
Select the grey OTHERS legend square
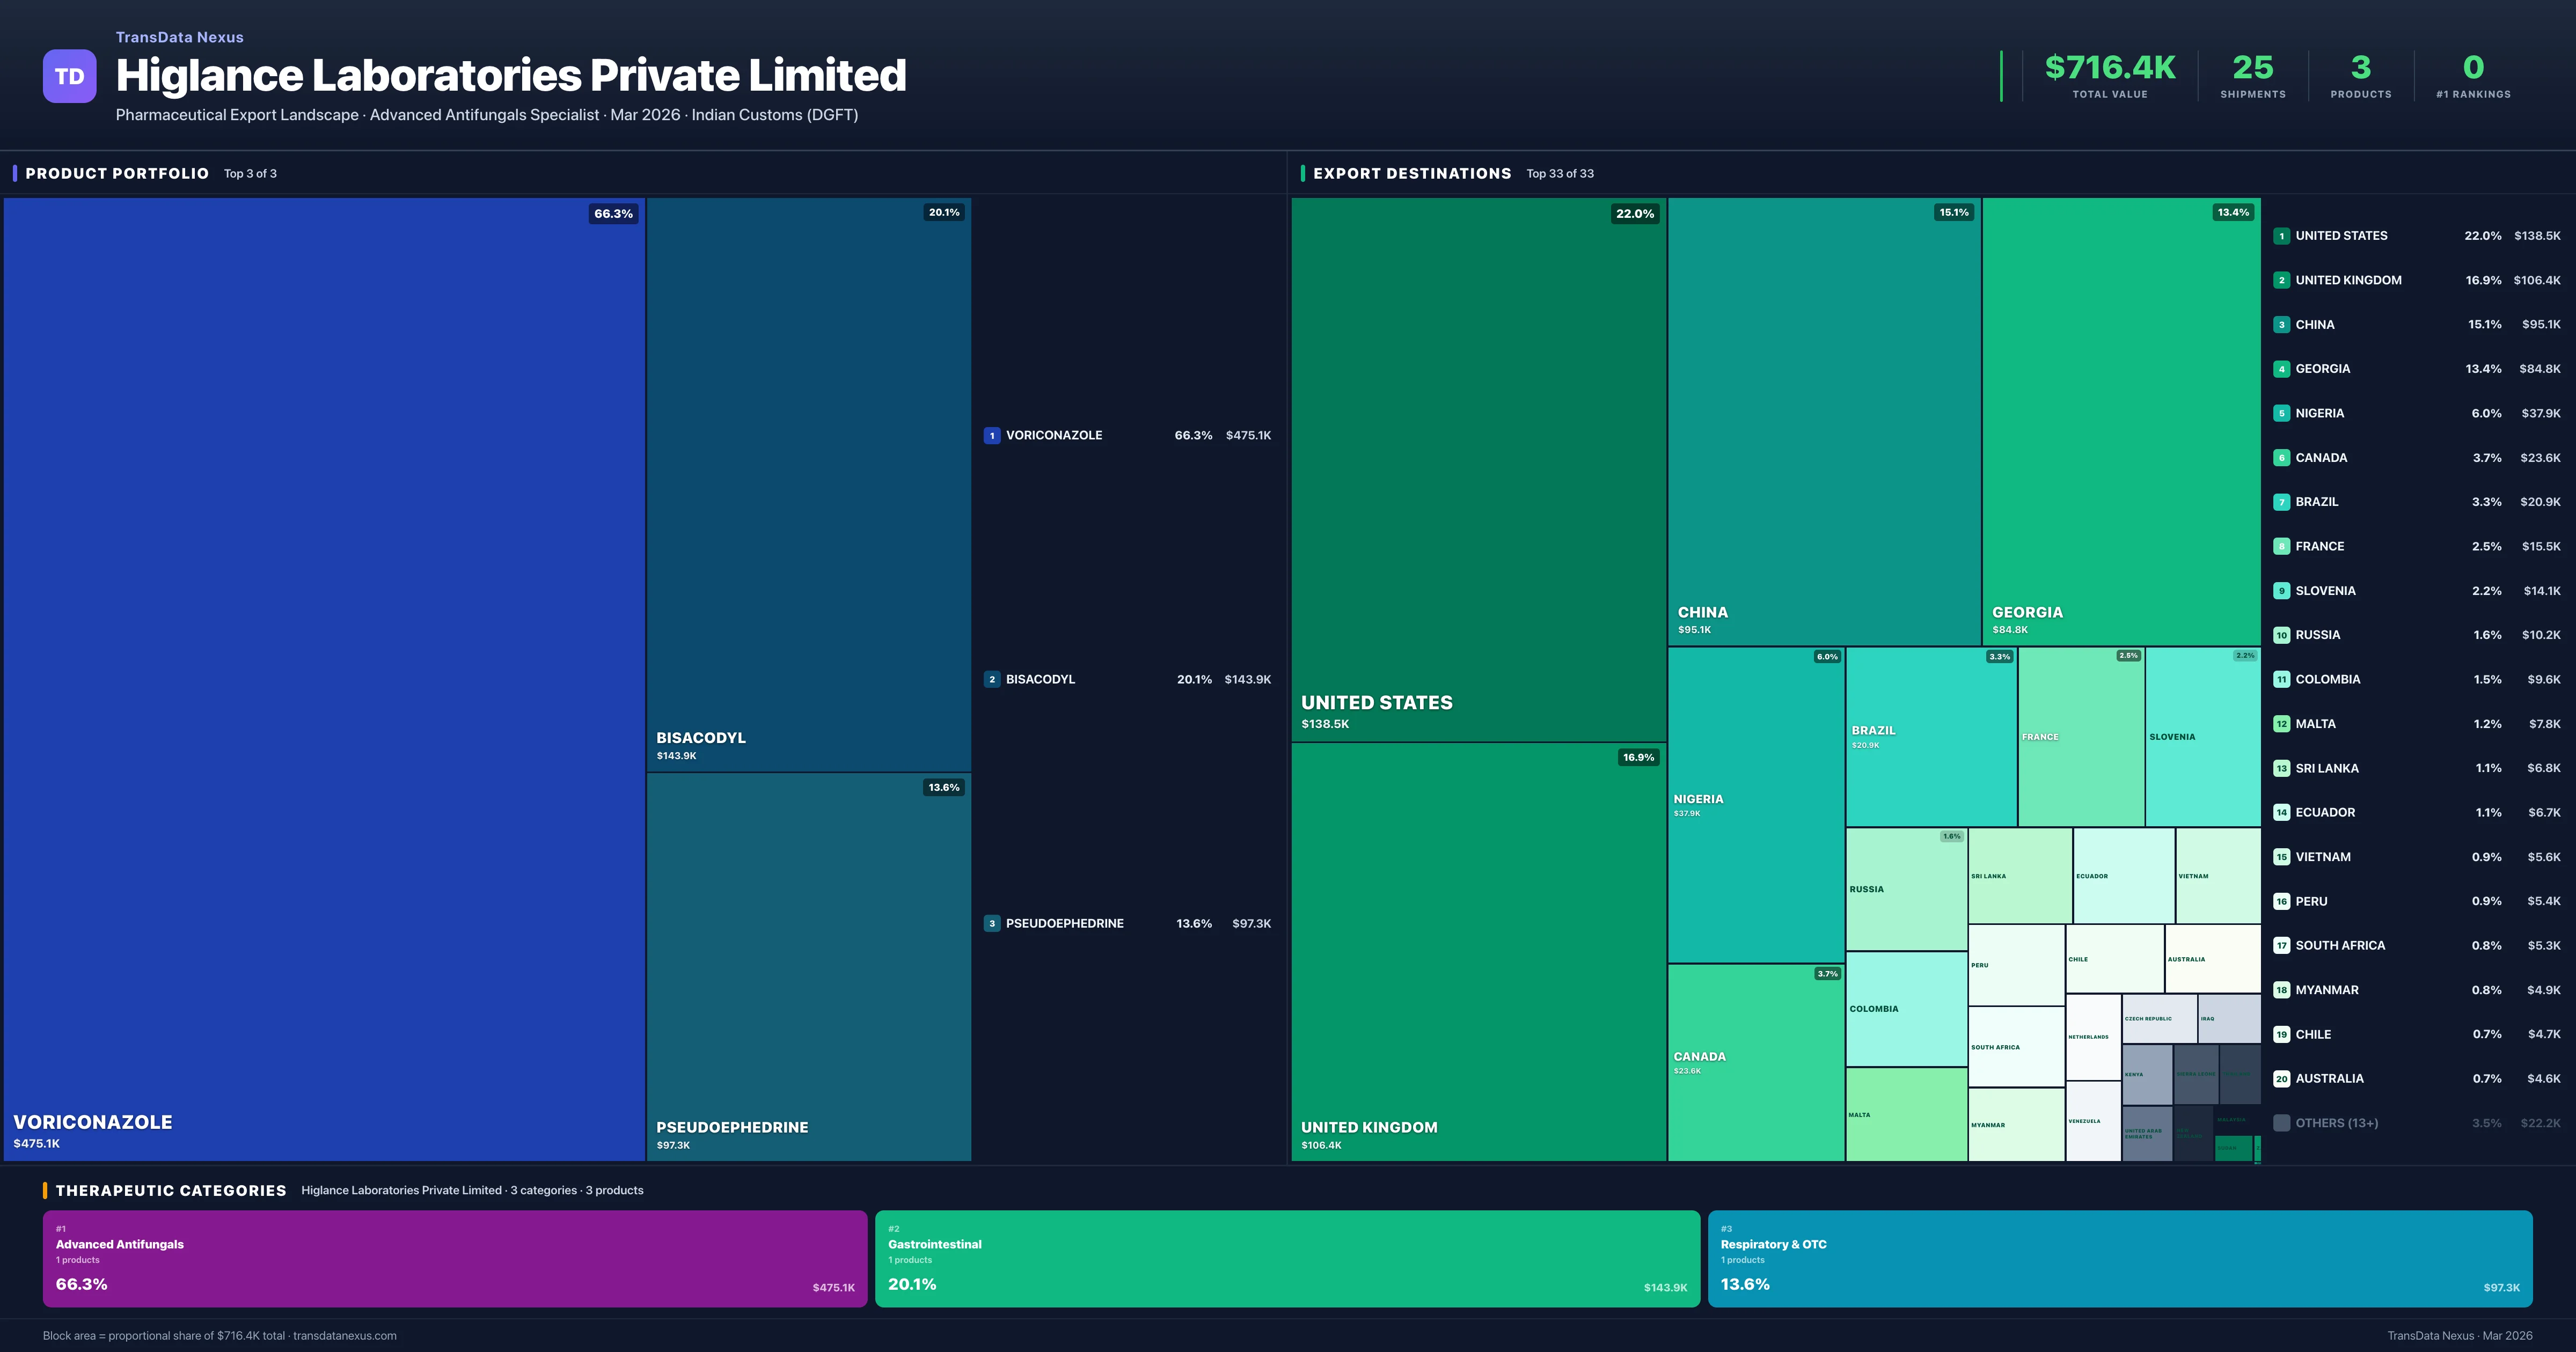point(2283,1123)
